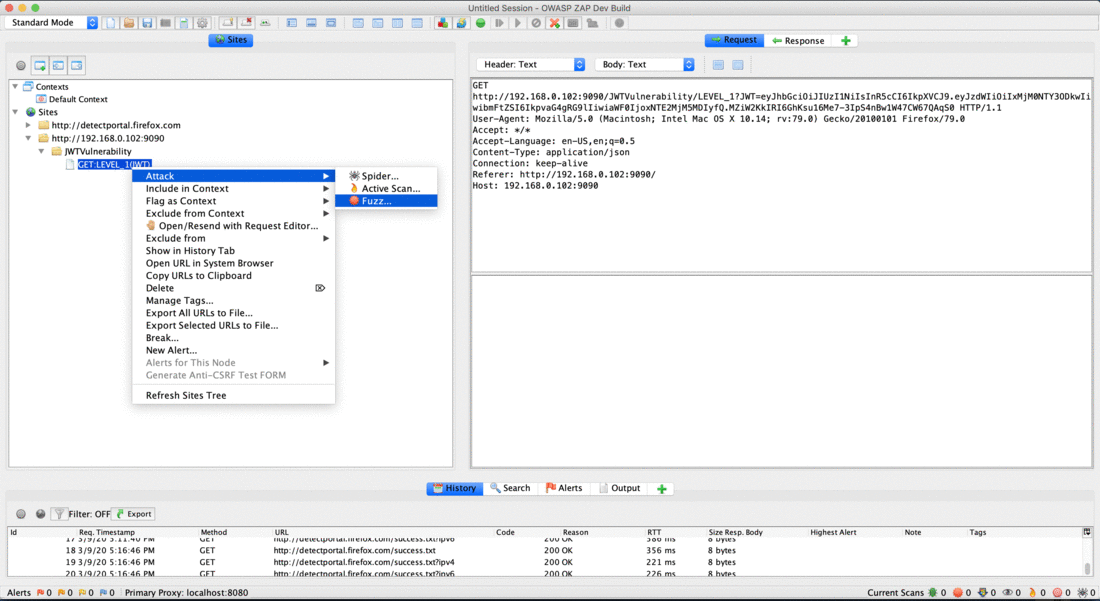Start the Quick Start green play icon
This screenshot has width=1100, height=601.
pyautogui.click(x=480, y=22)
